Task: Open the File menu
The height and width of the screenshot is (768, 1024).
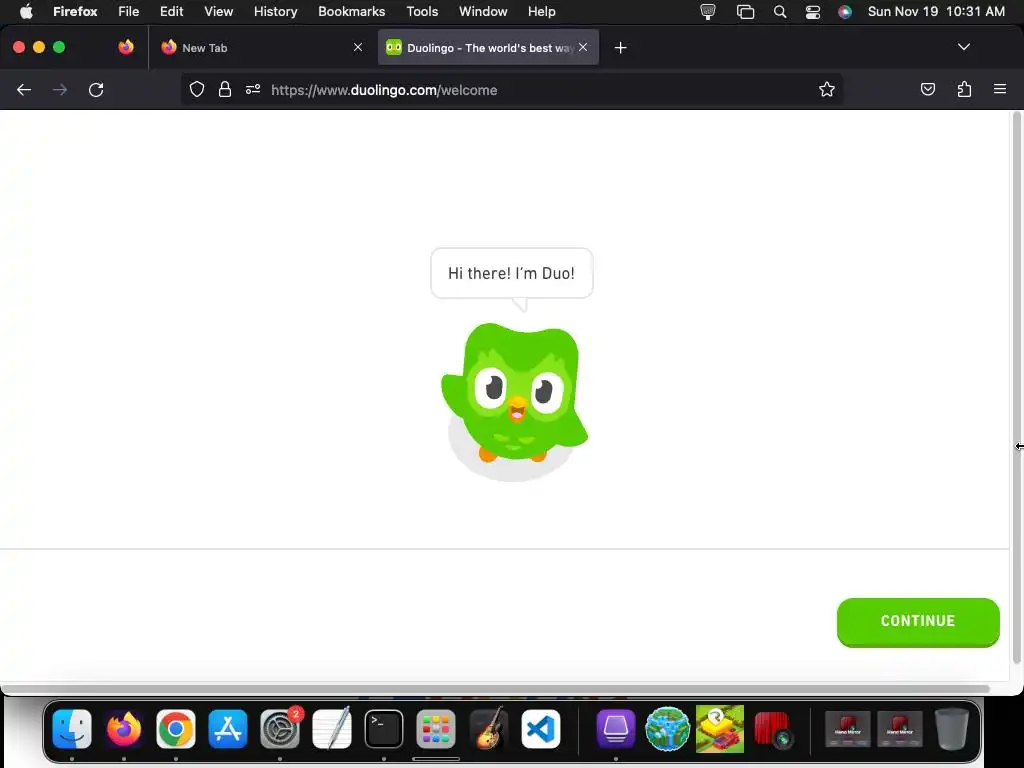Action: click(129, 12)
